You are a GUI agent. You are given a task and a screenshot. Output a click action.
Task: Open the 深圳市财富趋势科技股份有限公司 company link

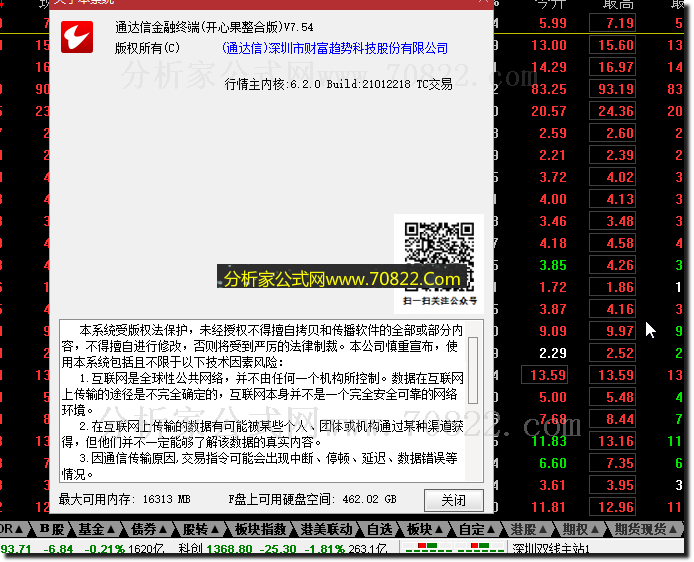pyautogui.click(x=335, y=48)
